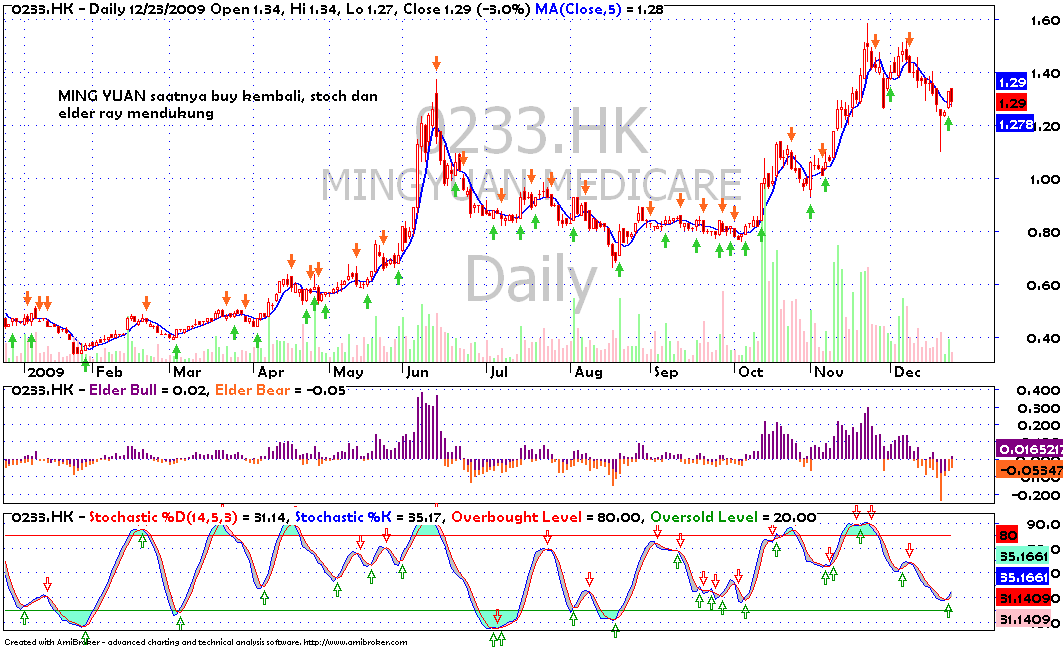Select the purple 0.0165217 Elder Bull value tag
Viewport: 1063px width, 647px height.
click(x=1029, y=450)
